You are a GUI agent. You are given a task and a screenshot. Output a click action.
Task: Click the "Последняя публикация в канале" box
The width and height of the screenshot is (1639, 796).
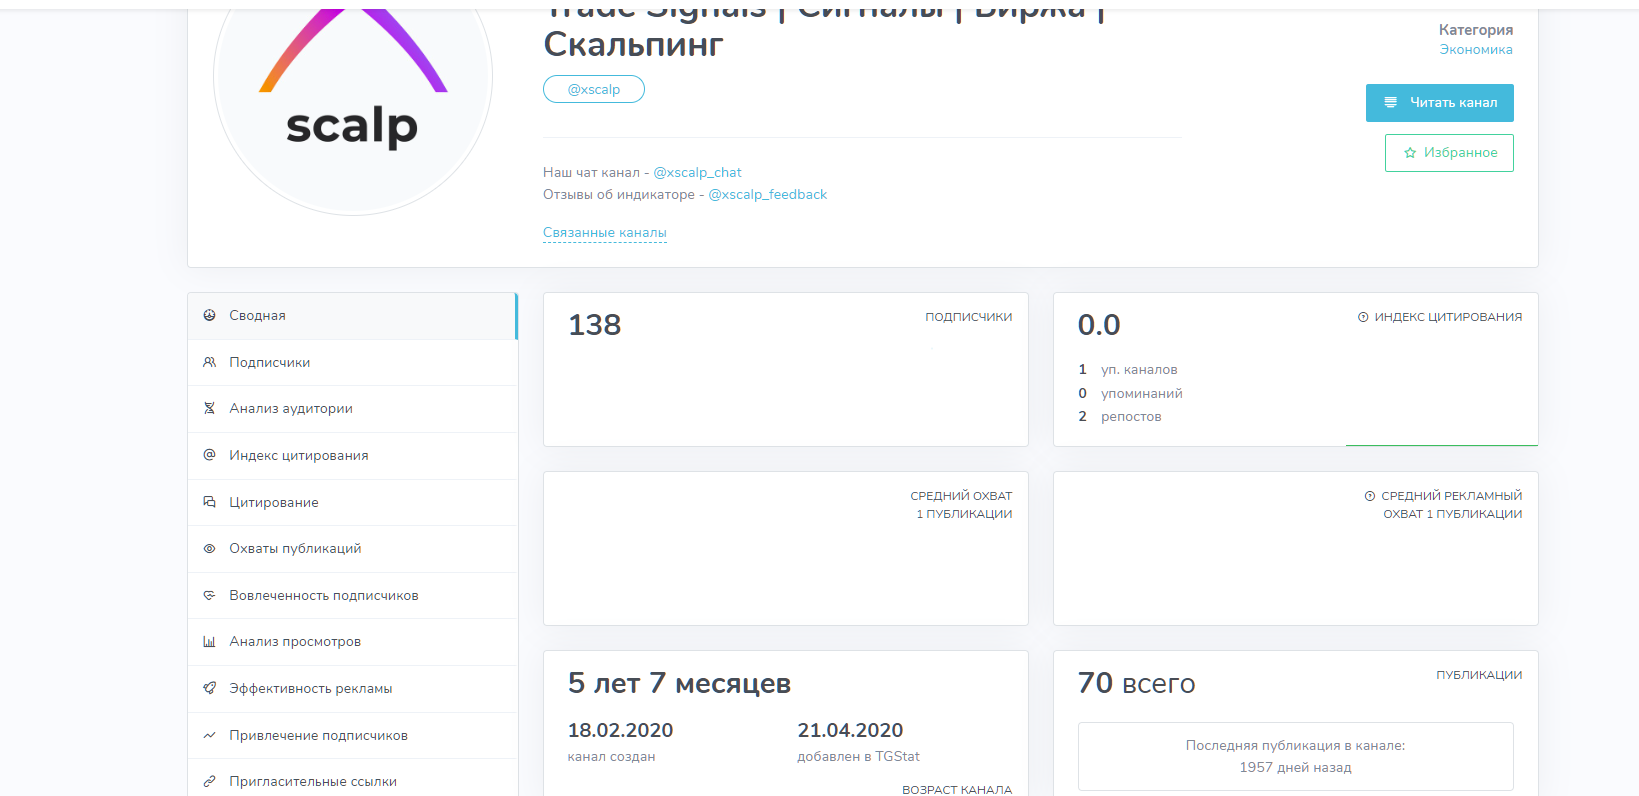tap(1295, 756)
